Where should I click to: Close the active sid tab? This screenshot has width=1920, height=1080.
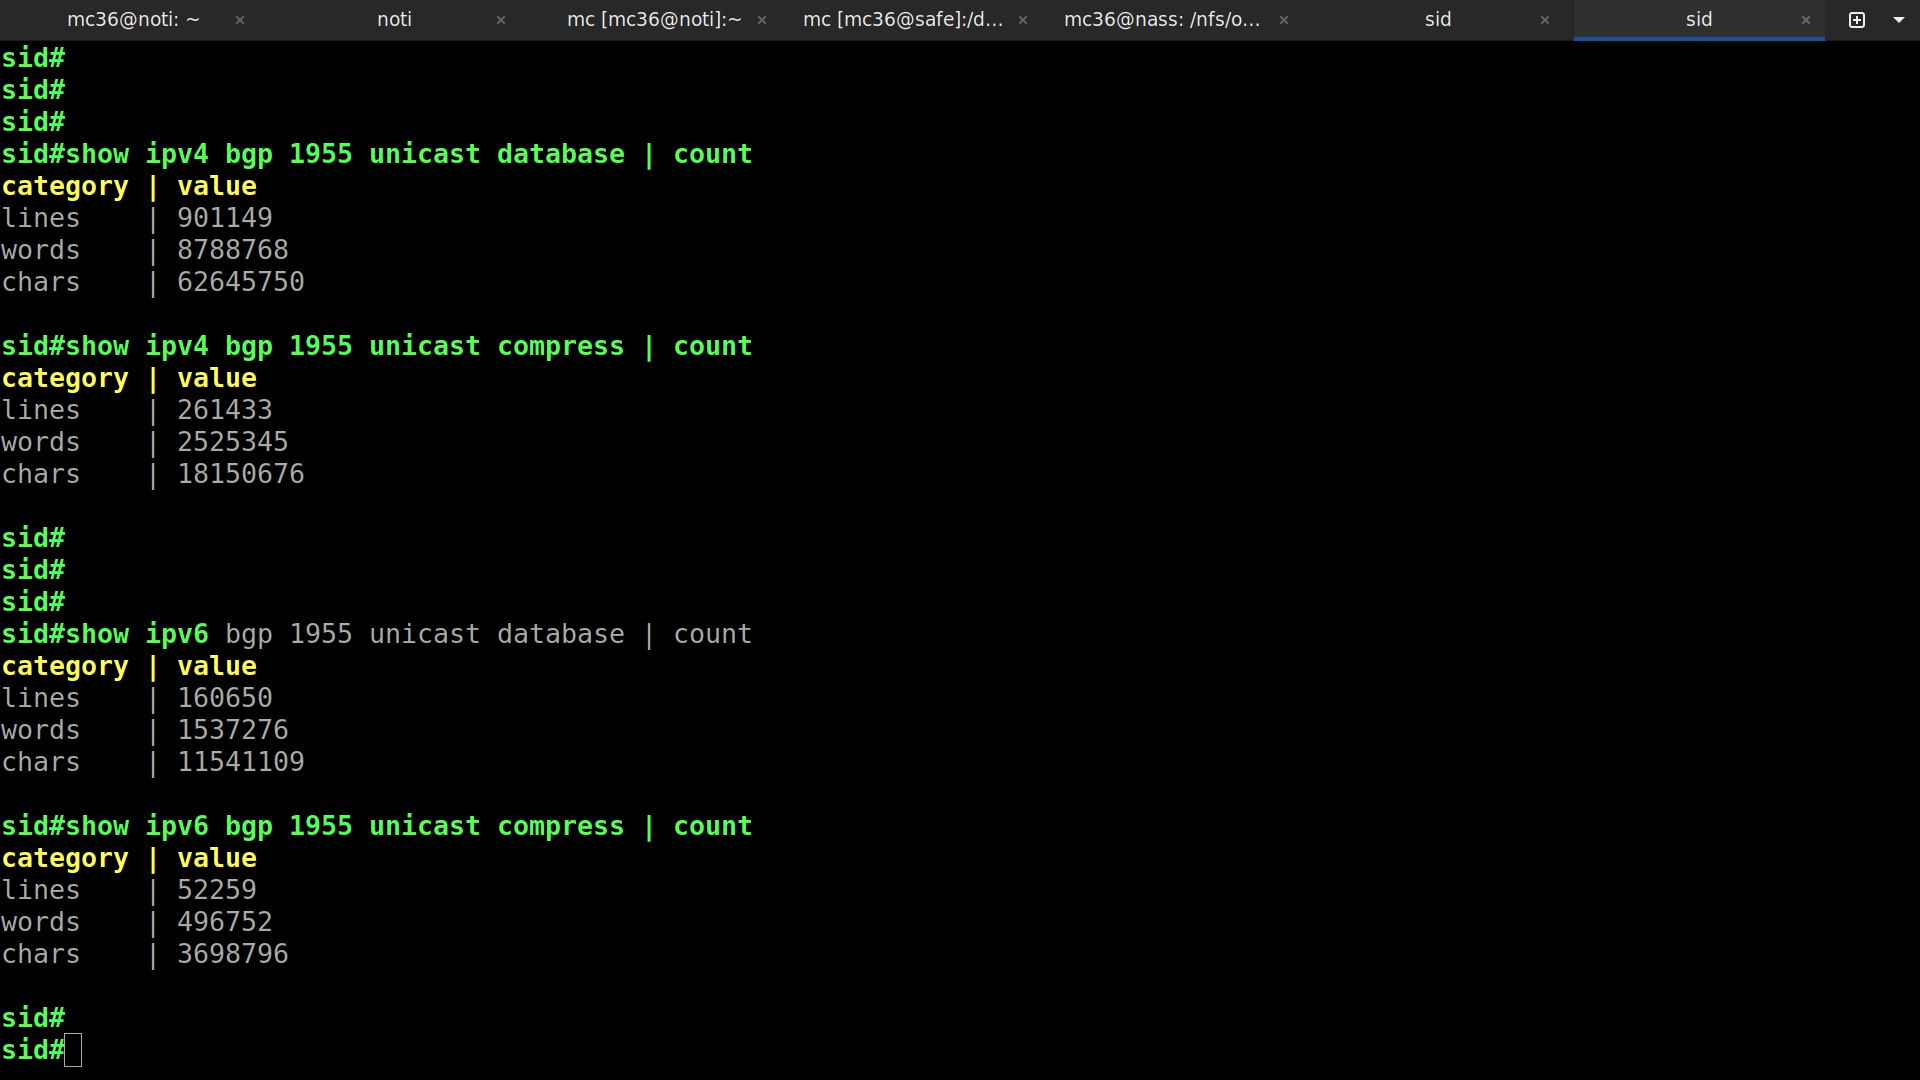1806,20
